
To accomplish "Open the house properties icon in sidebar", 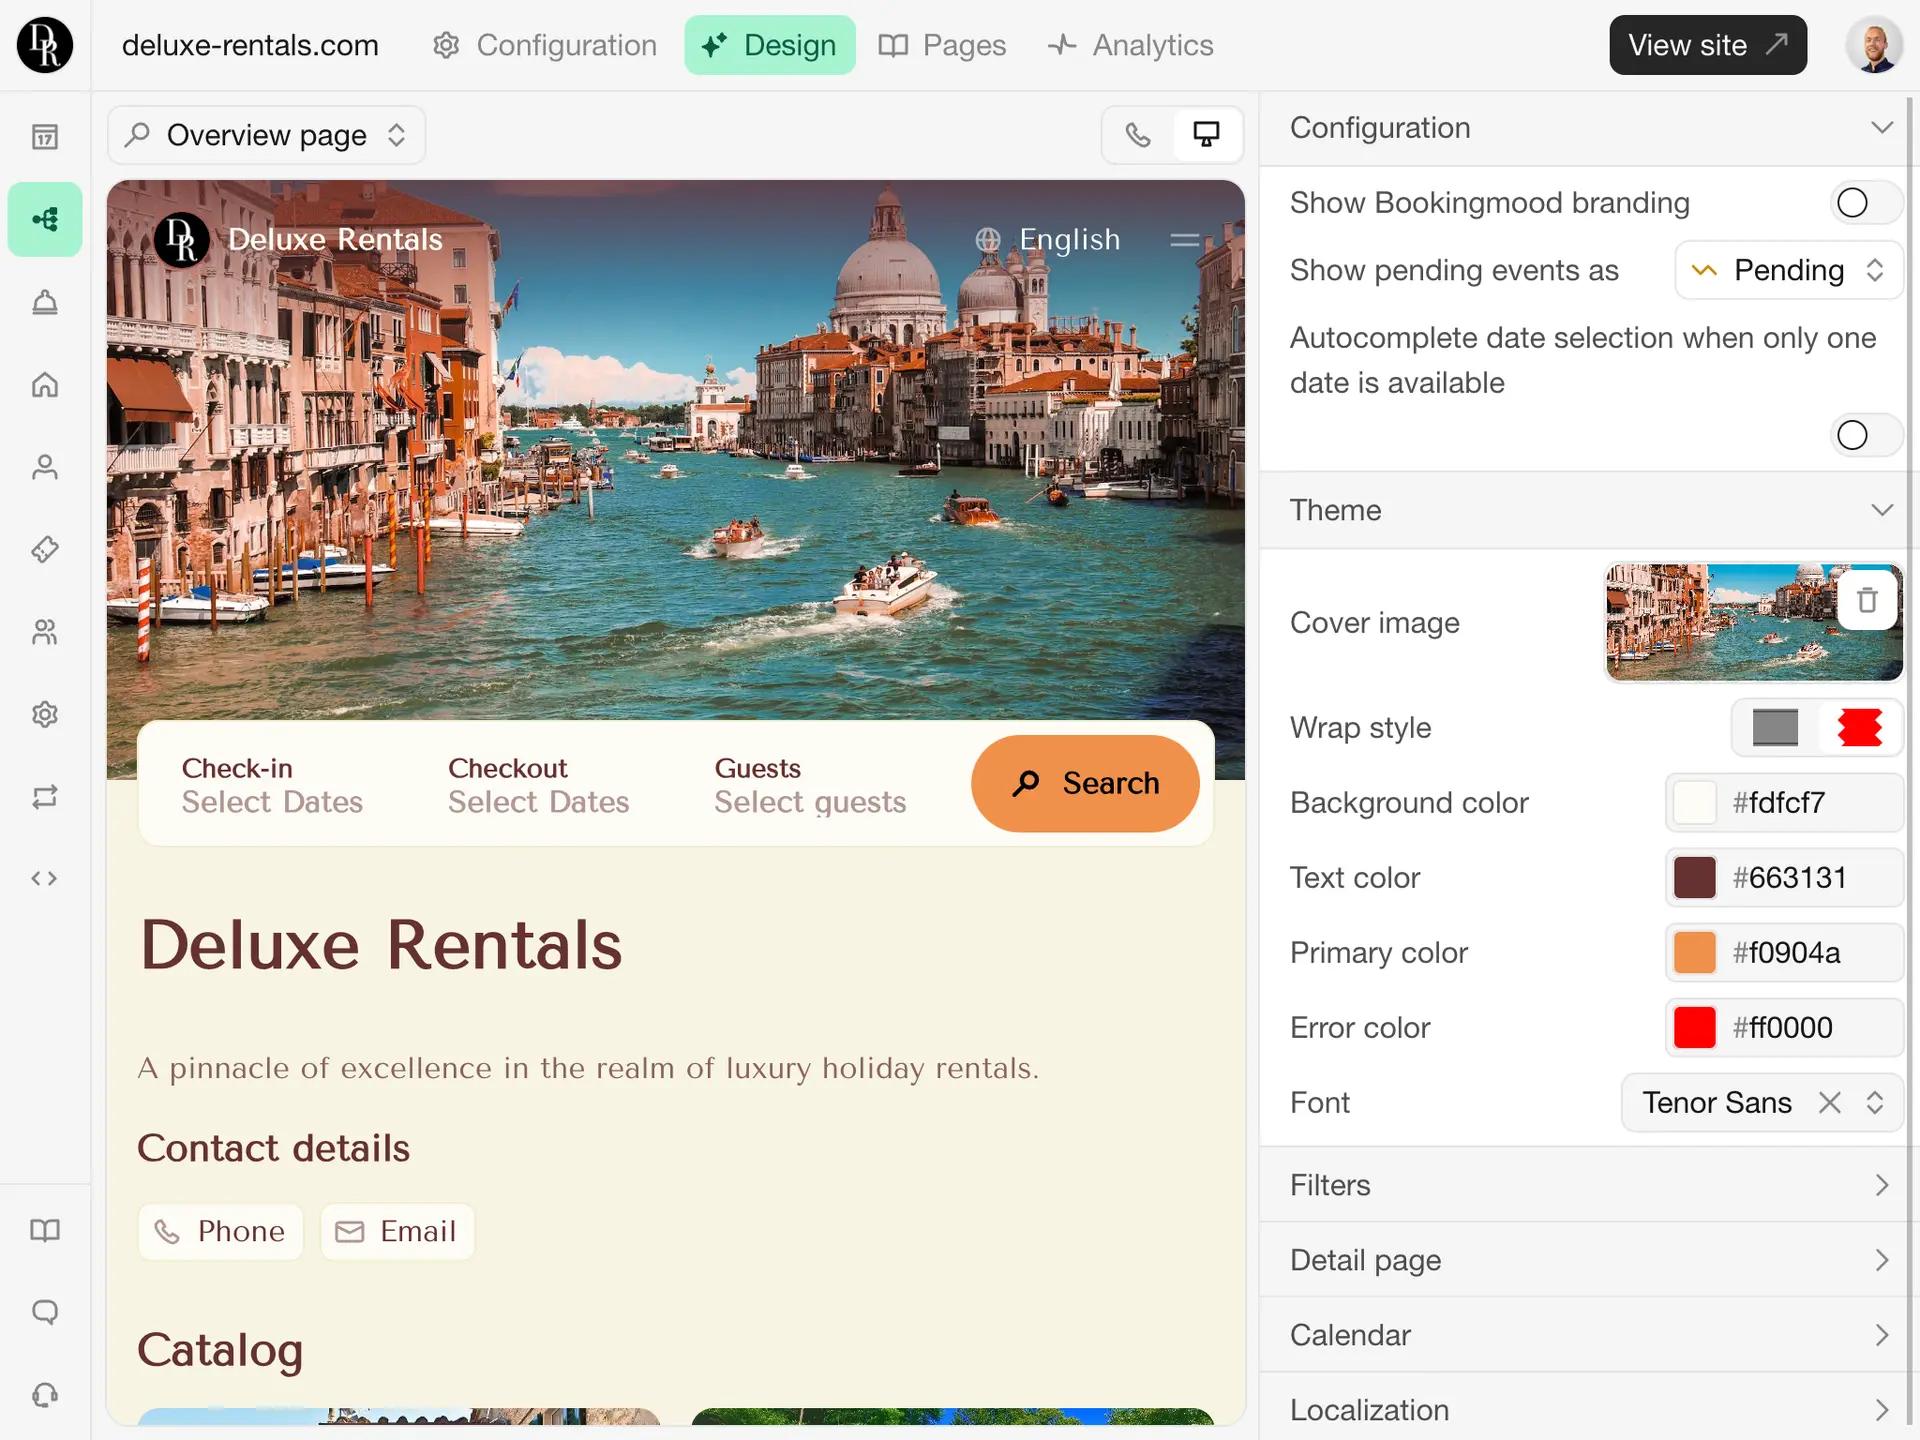I will coord(45,384).
